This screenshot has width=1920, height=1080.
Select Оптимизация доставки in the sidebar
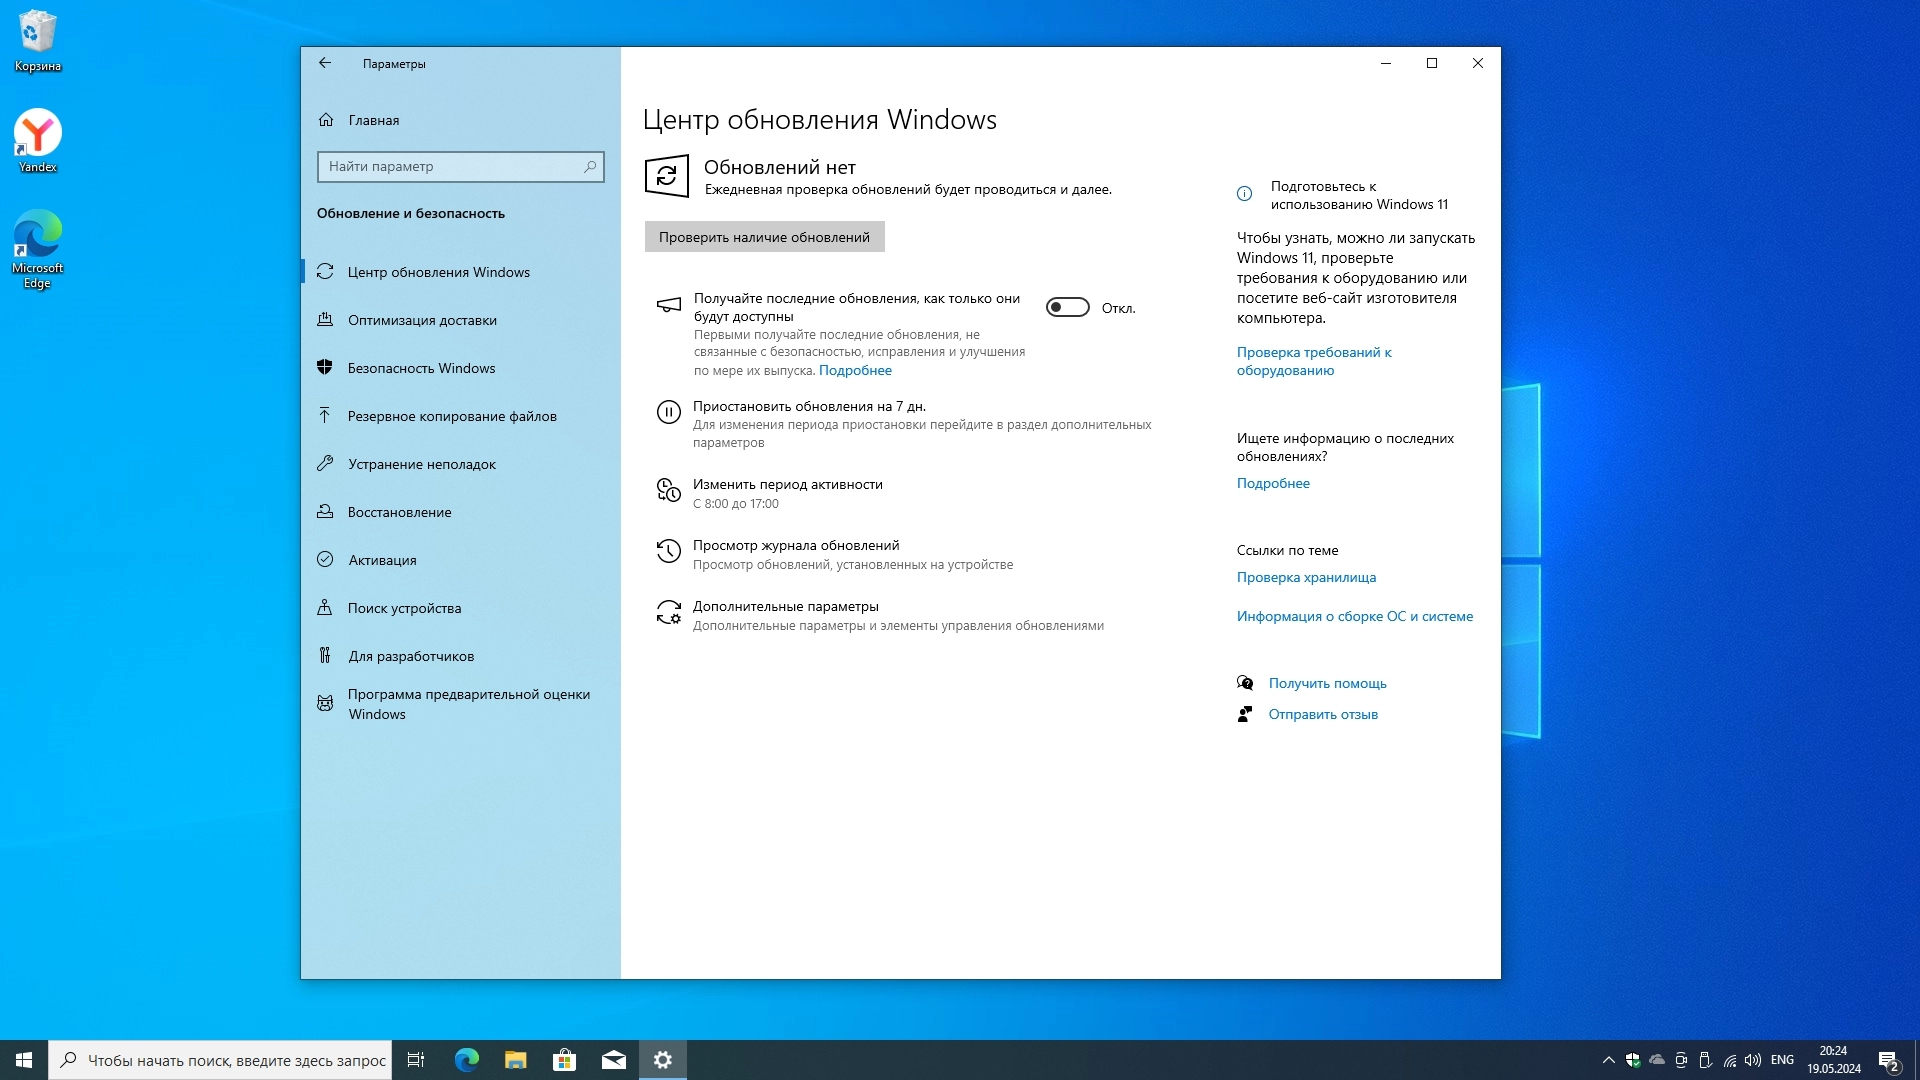422,320
